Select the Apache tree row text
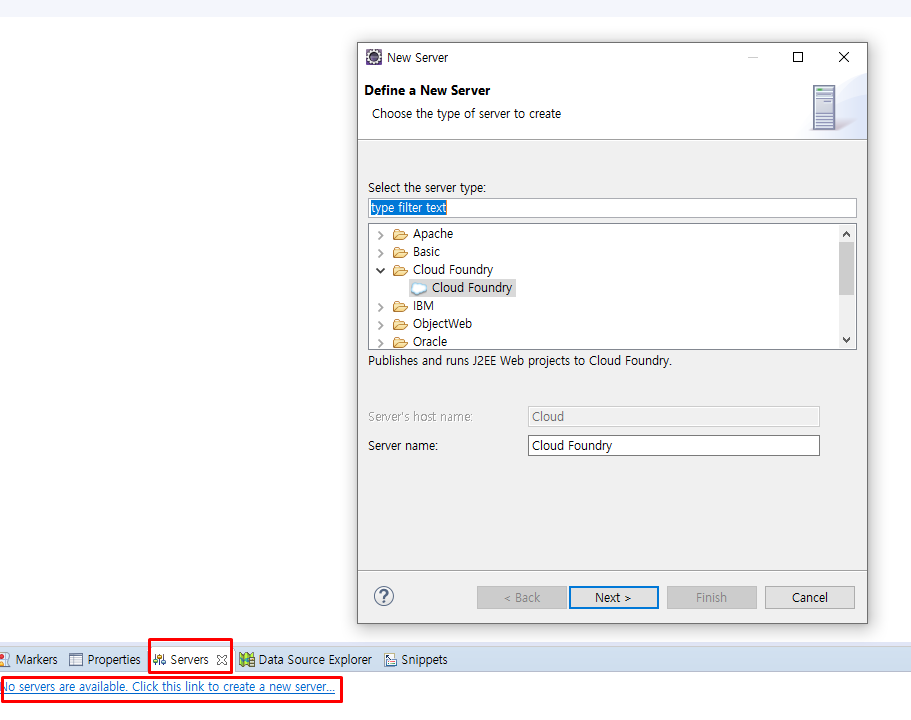 coord(433,234)
